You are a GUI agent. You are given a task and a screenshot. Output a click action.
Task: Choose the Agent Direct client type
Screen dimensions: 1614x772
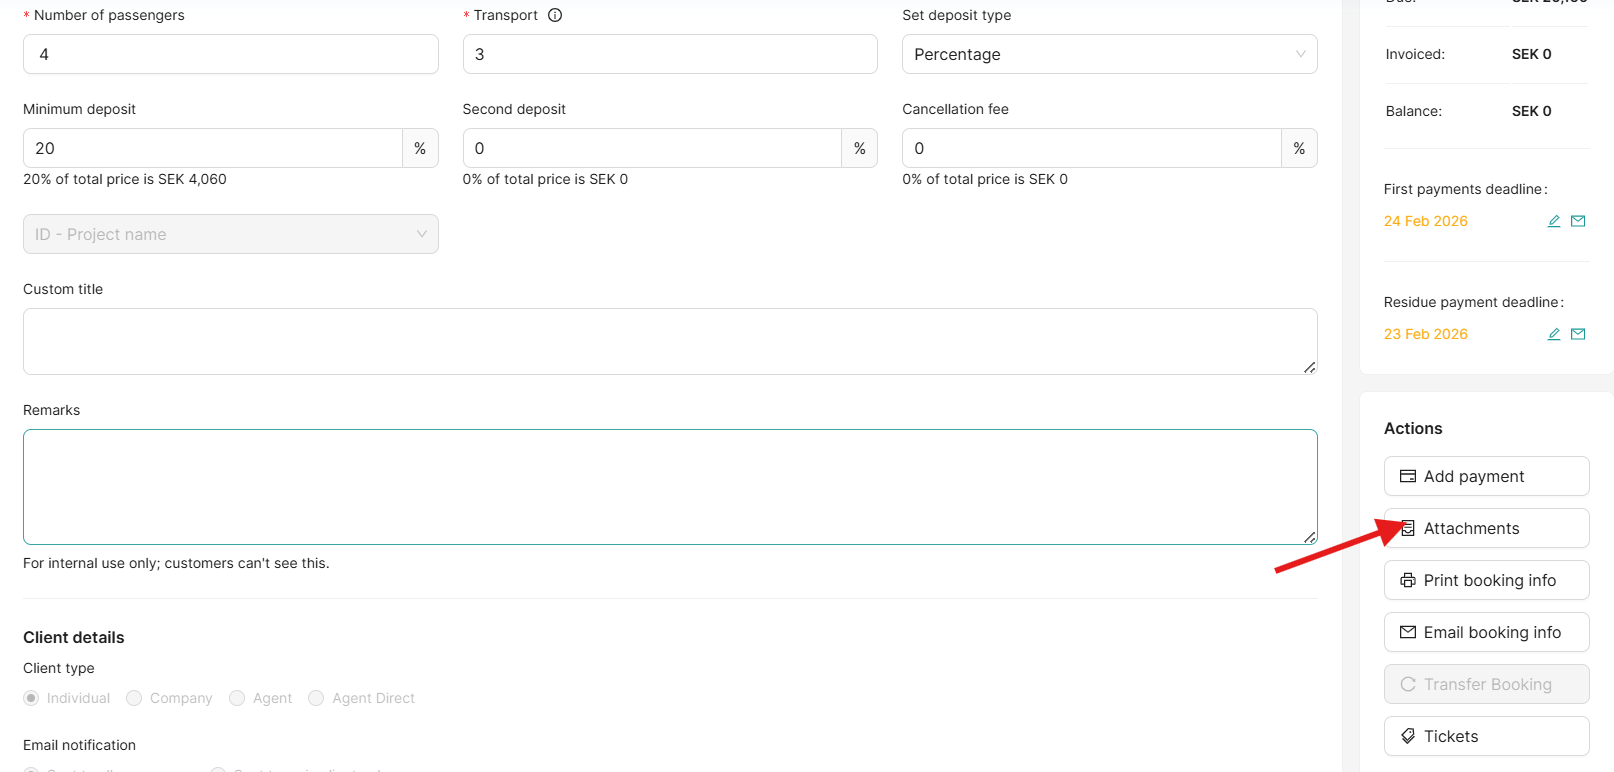(x=316, y=698)
